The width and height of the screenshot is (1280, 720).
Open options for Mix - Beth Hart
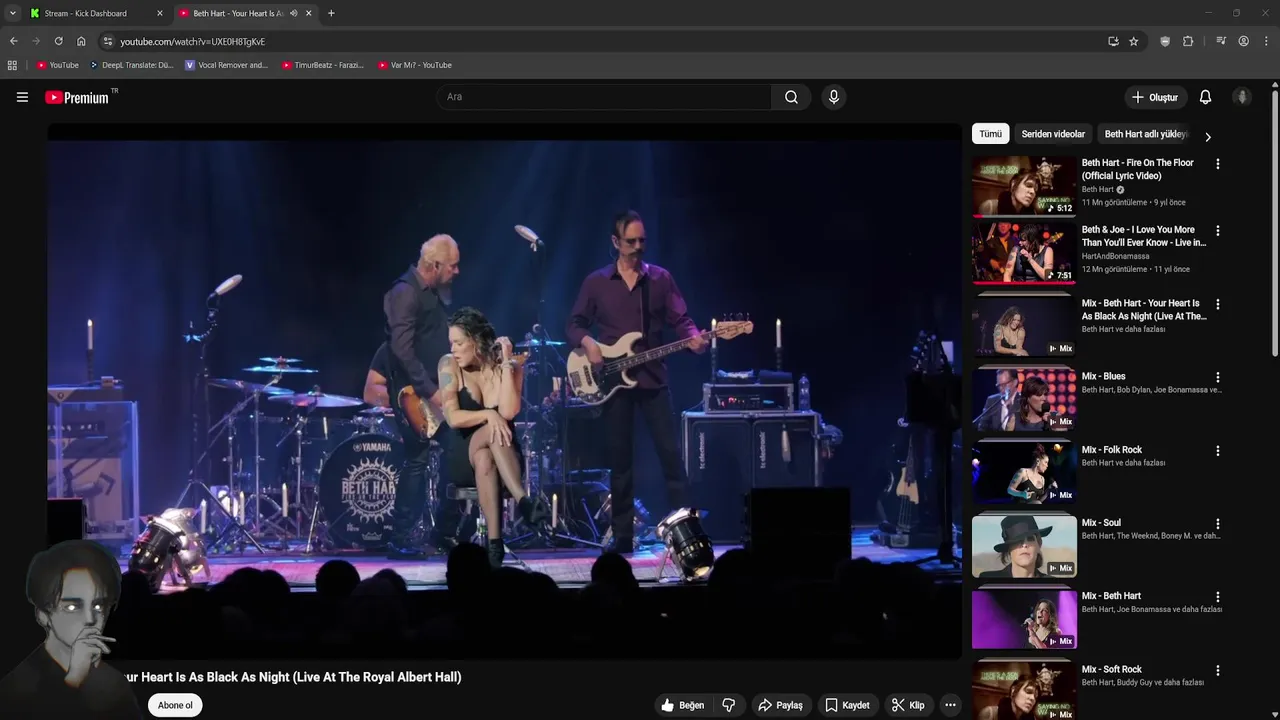coord(1217,597)
